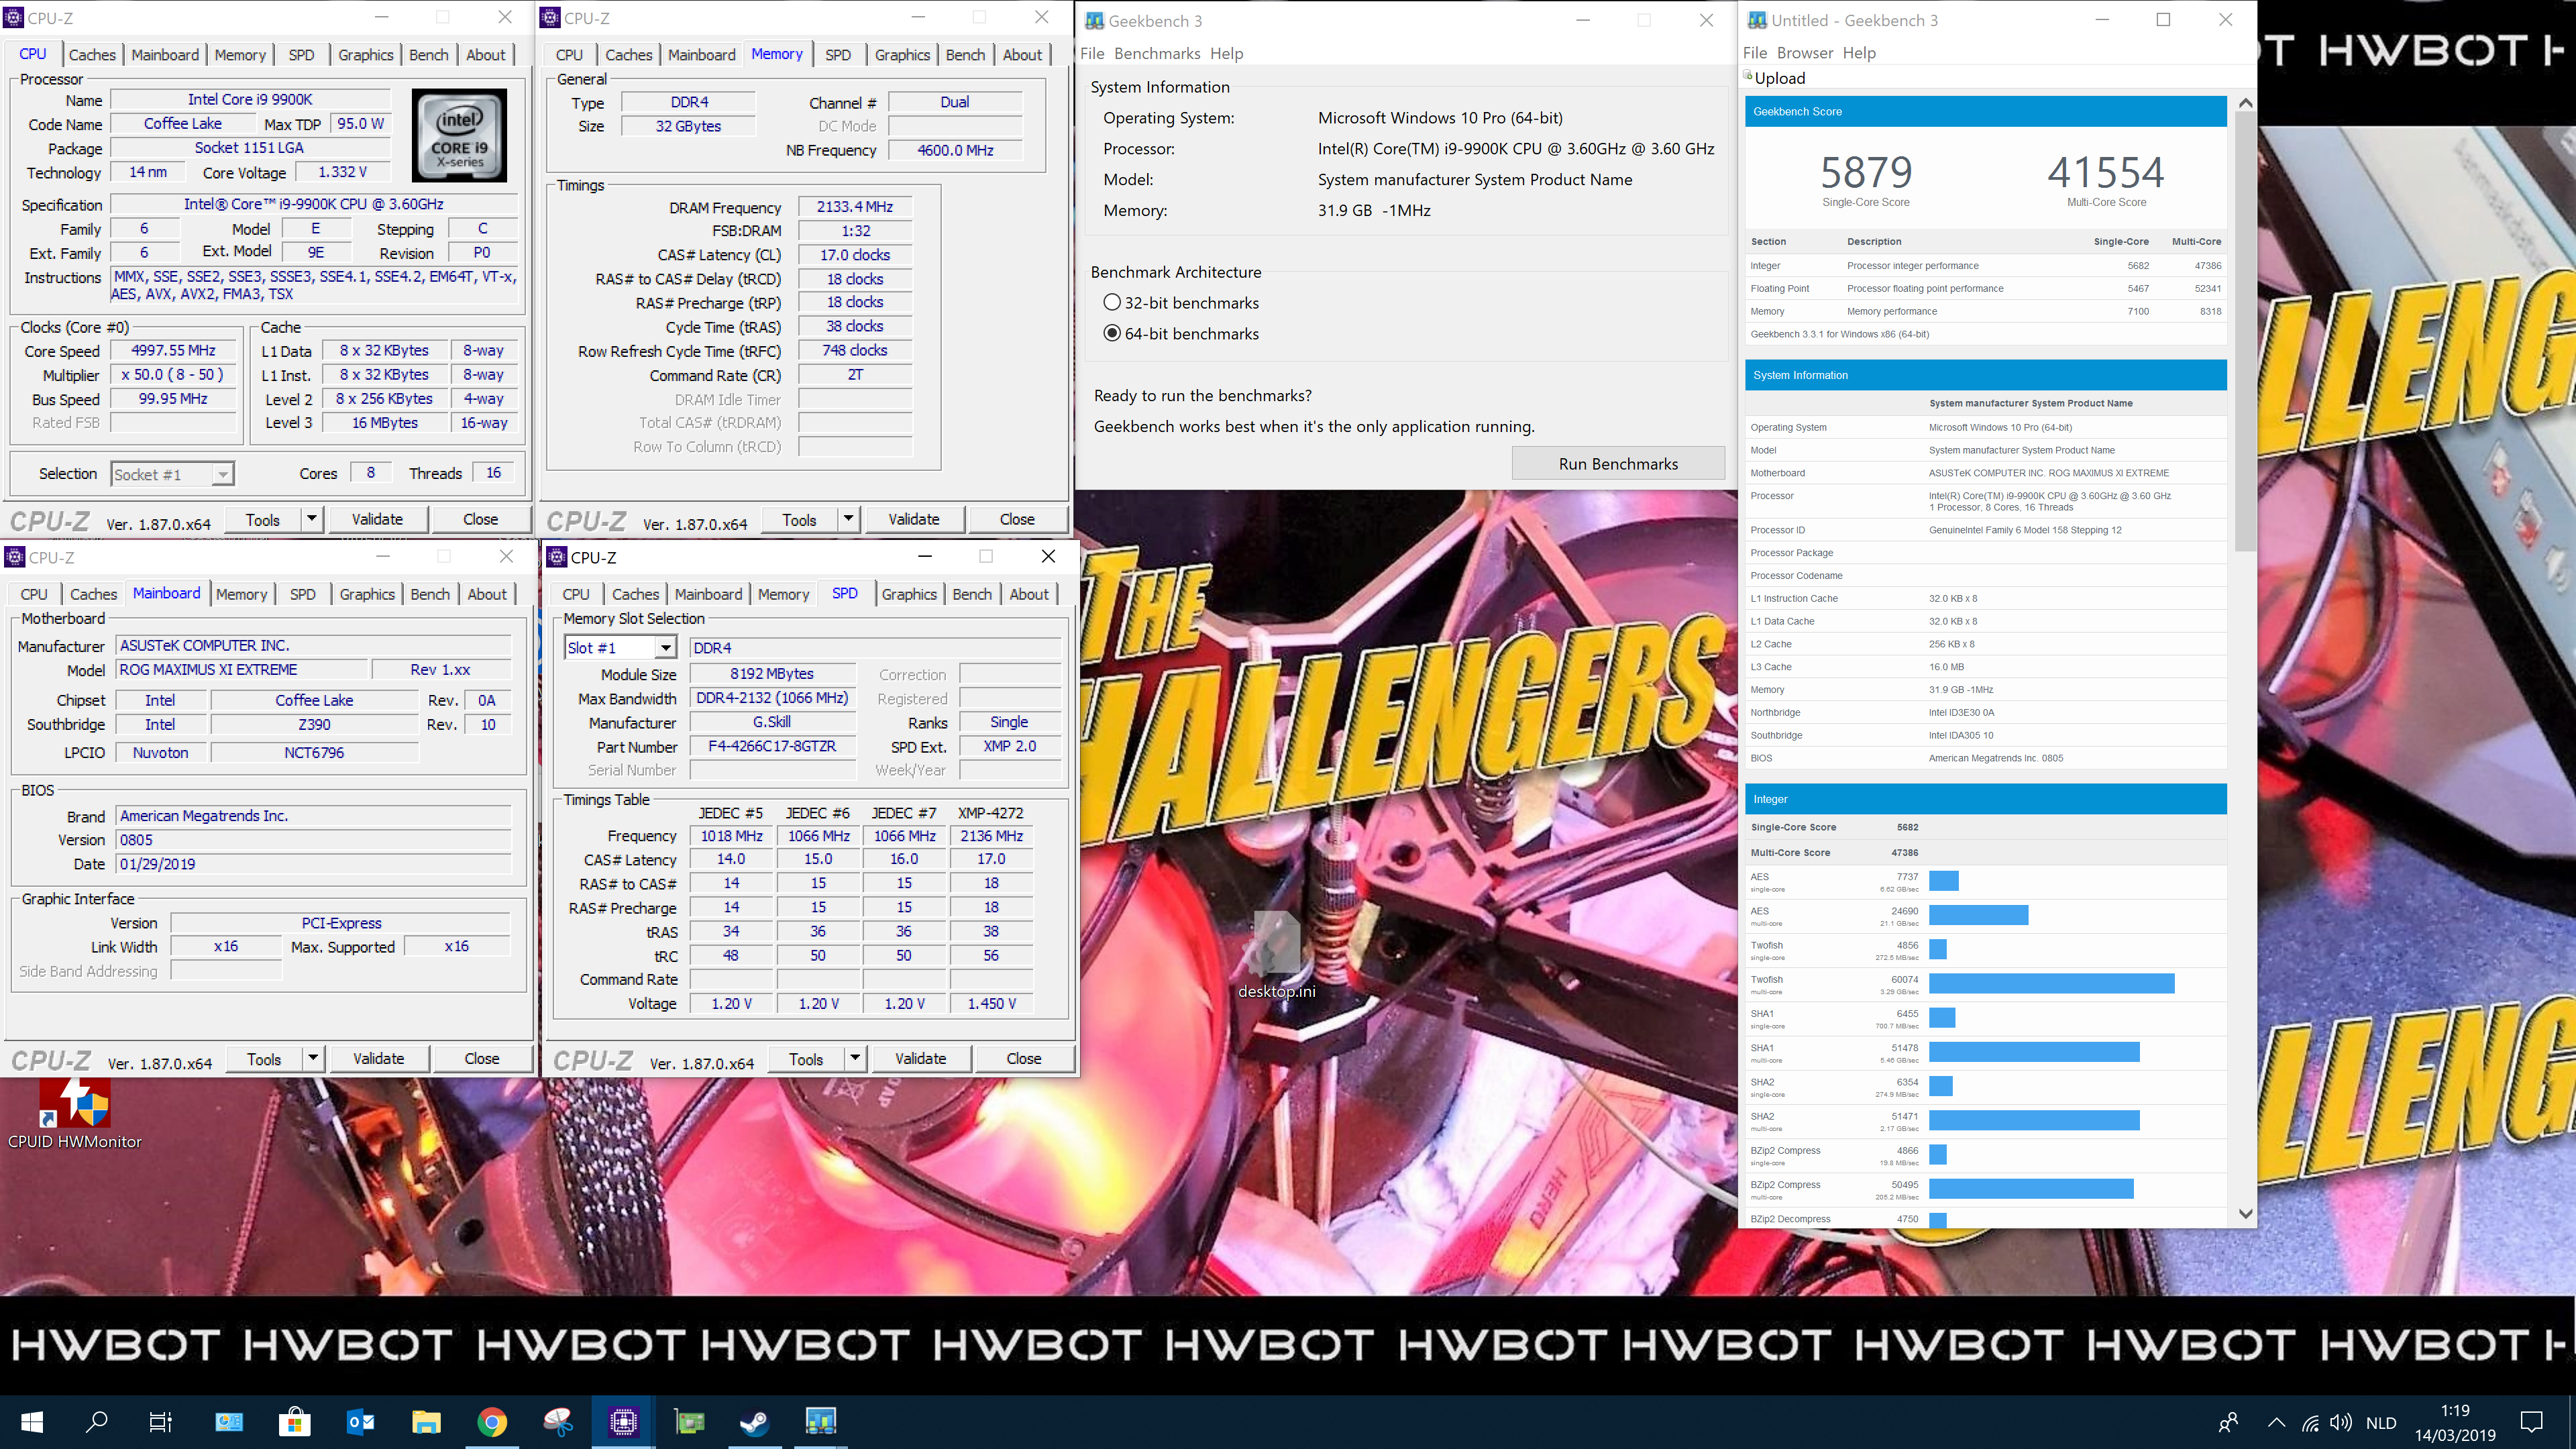This screenshot has height=1449, width=2576.
Task: Launch Microsoft Store from taskbar
Action: tap(295, 1421)
